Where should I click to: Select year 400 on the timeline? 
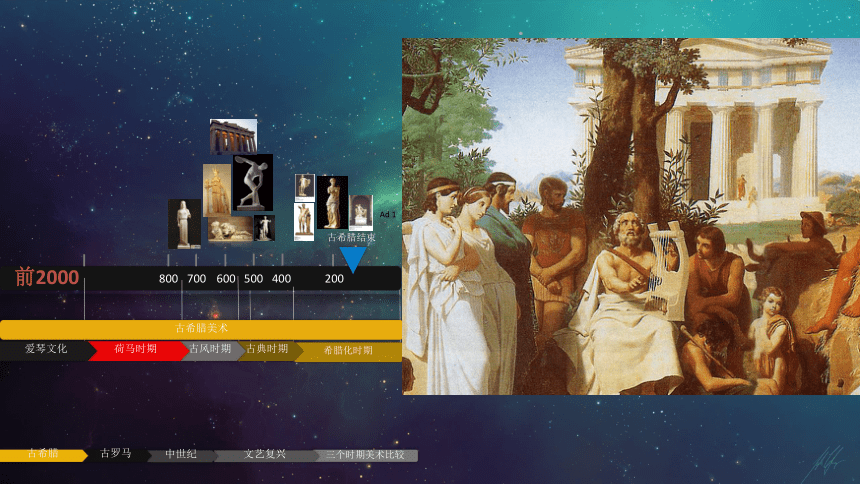(281, 279)
